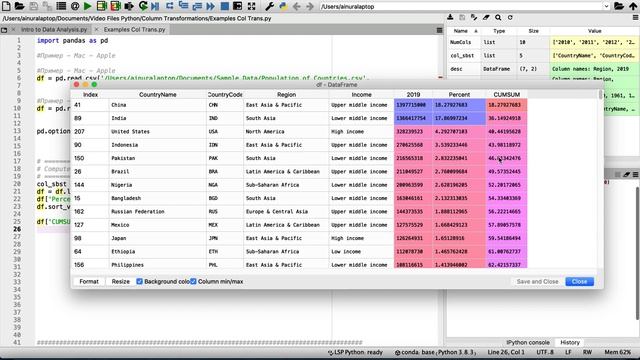The height and width of the screenshot is (360, 640).
Task: Open Preferences wrench icon
Action: click(269, 6)
